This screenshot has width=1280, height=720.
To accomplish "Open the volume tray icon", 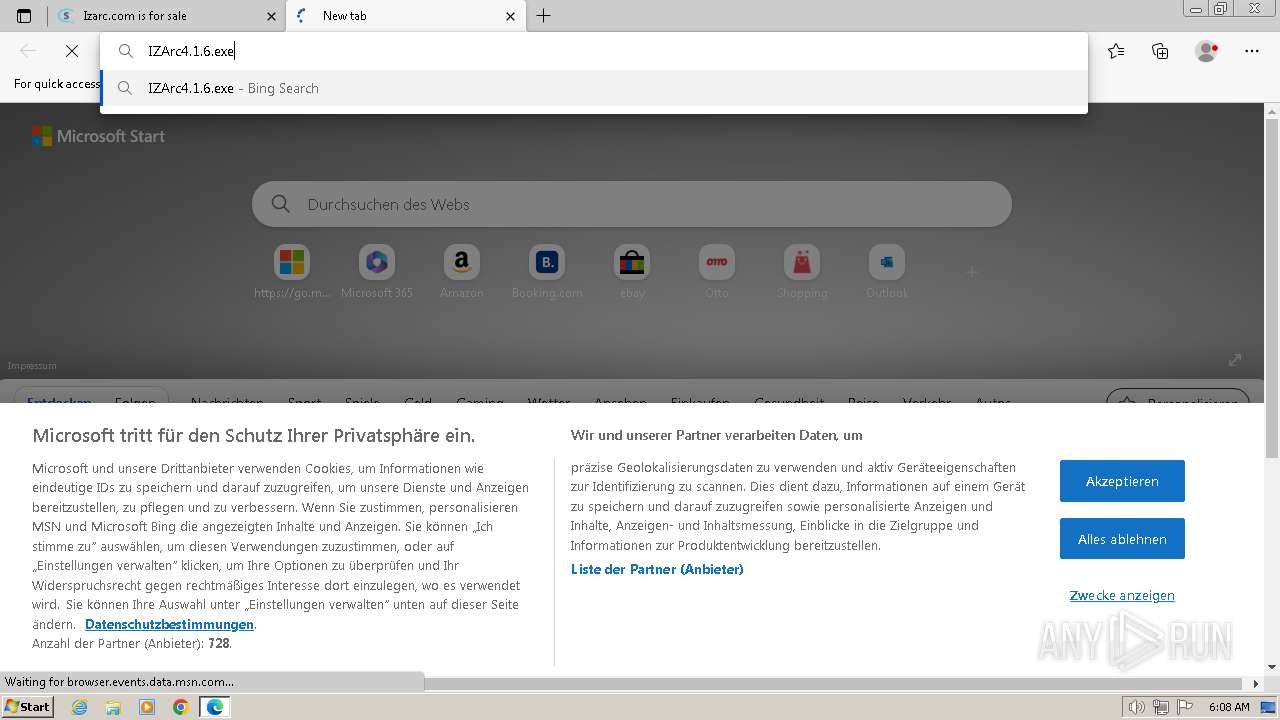I will tap(1137, 707).
